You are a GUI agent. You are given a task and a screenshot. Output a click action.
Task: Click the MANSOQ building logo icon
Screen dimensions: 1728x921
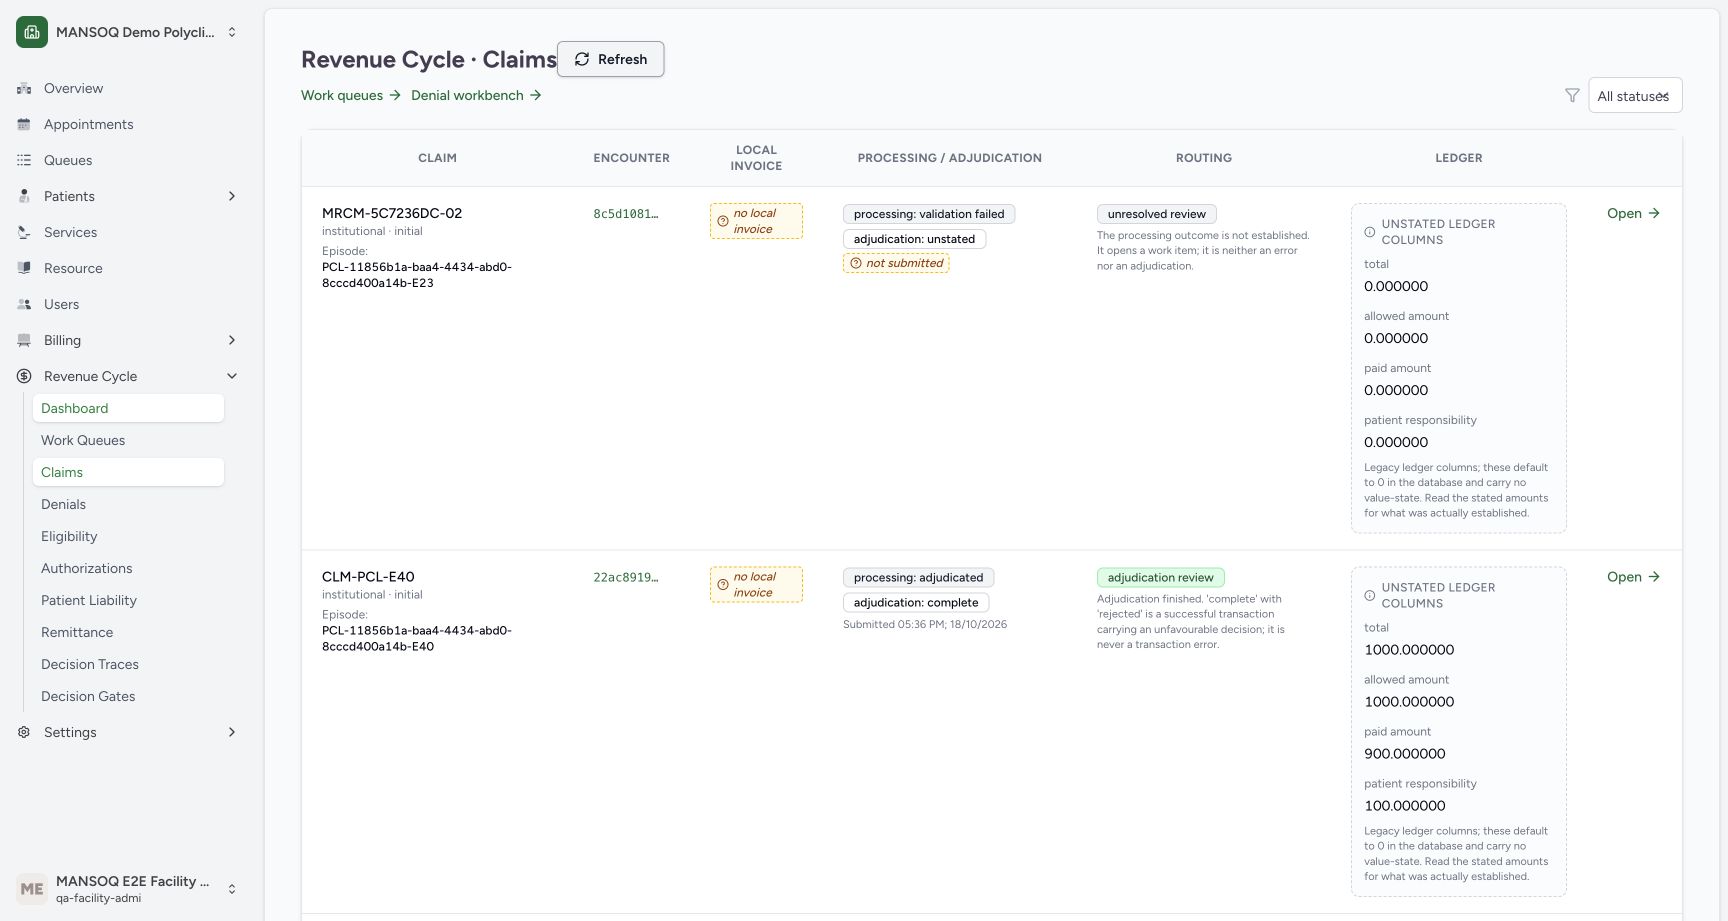(x=32, y=32)
